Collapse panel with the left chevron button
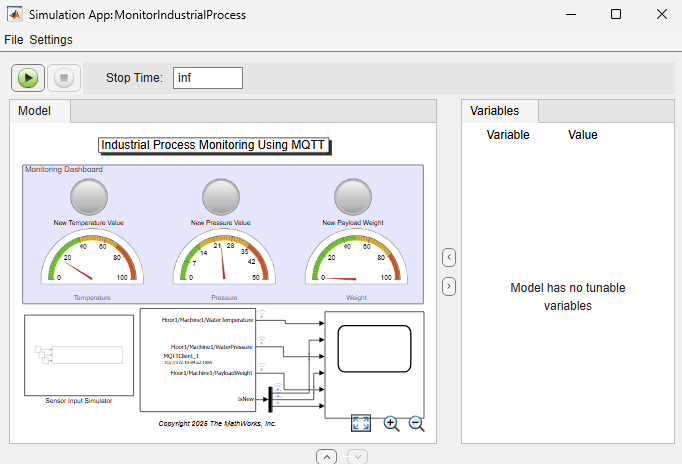Screen dimensions: 682x464 pyautogui.click(x=449, y=257)
